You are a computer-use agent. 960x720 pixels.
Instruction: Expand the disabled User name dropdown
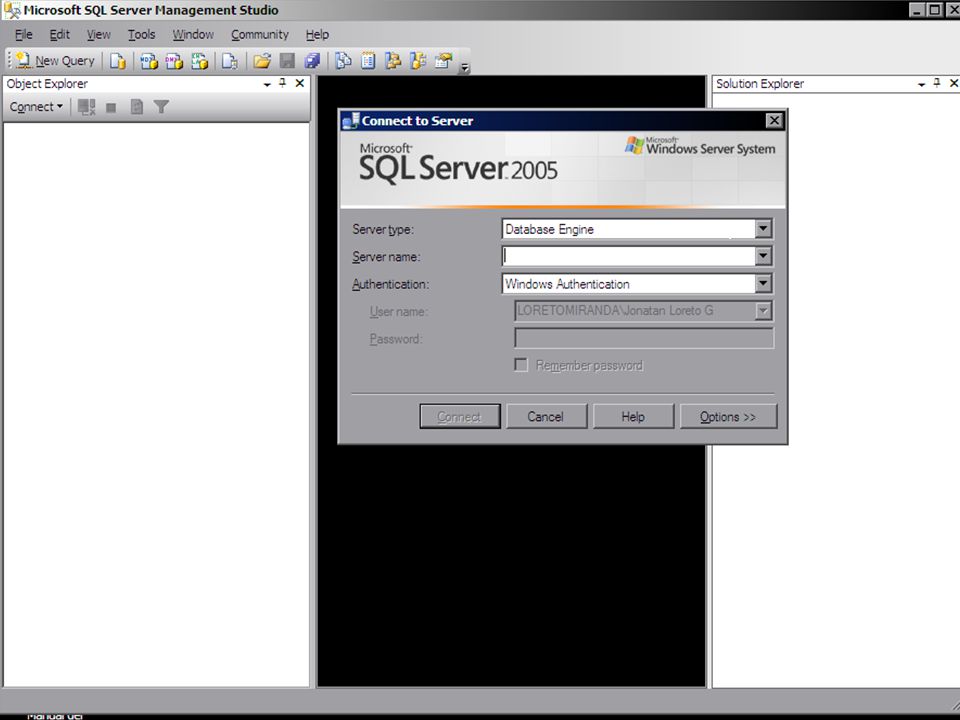pyautogui.click(x=763, y=311)
